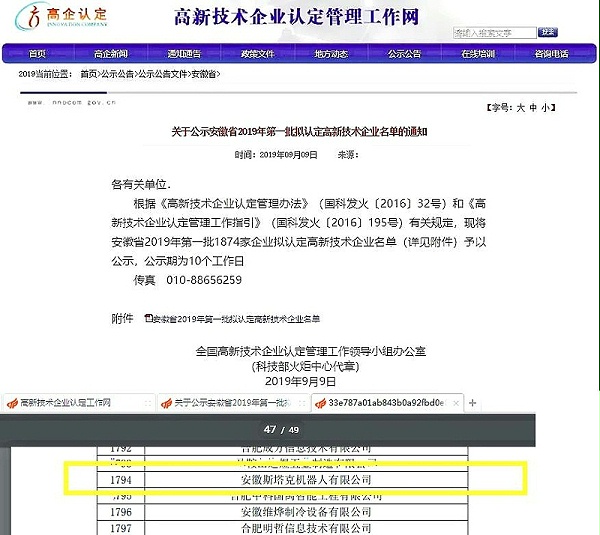
Task: Close the 33e787a01ab843b0a92fbd0e tab
Action: 456,403
